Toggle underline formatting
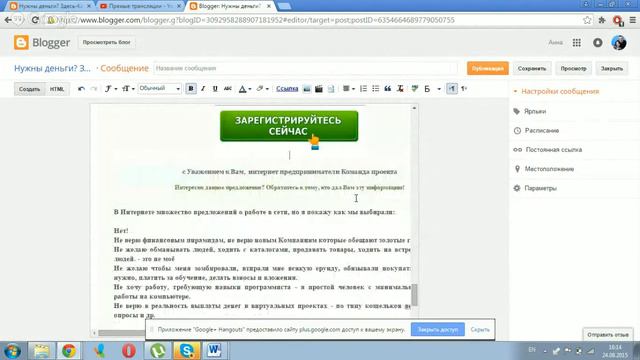The height and width of the screenshot is (360, 640). (x=215, y=89)
